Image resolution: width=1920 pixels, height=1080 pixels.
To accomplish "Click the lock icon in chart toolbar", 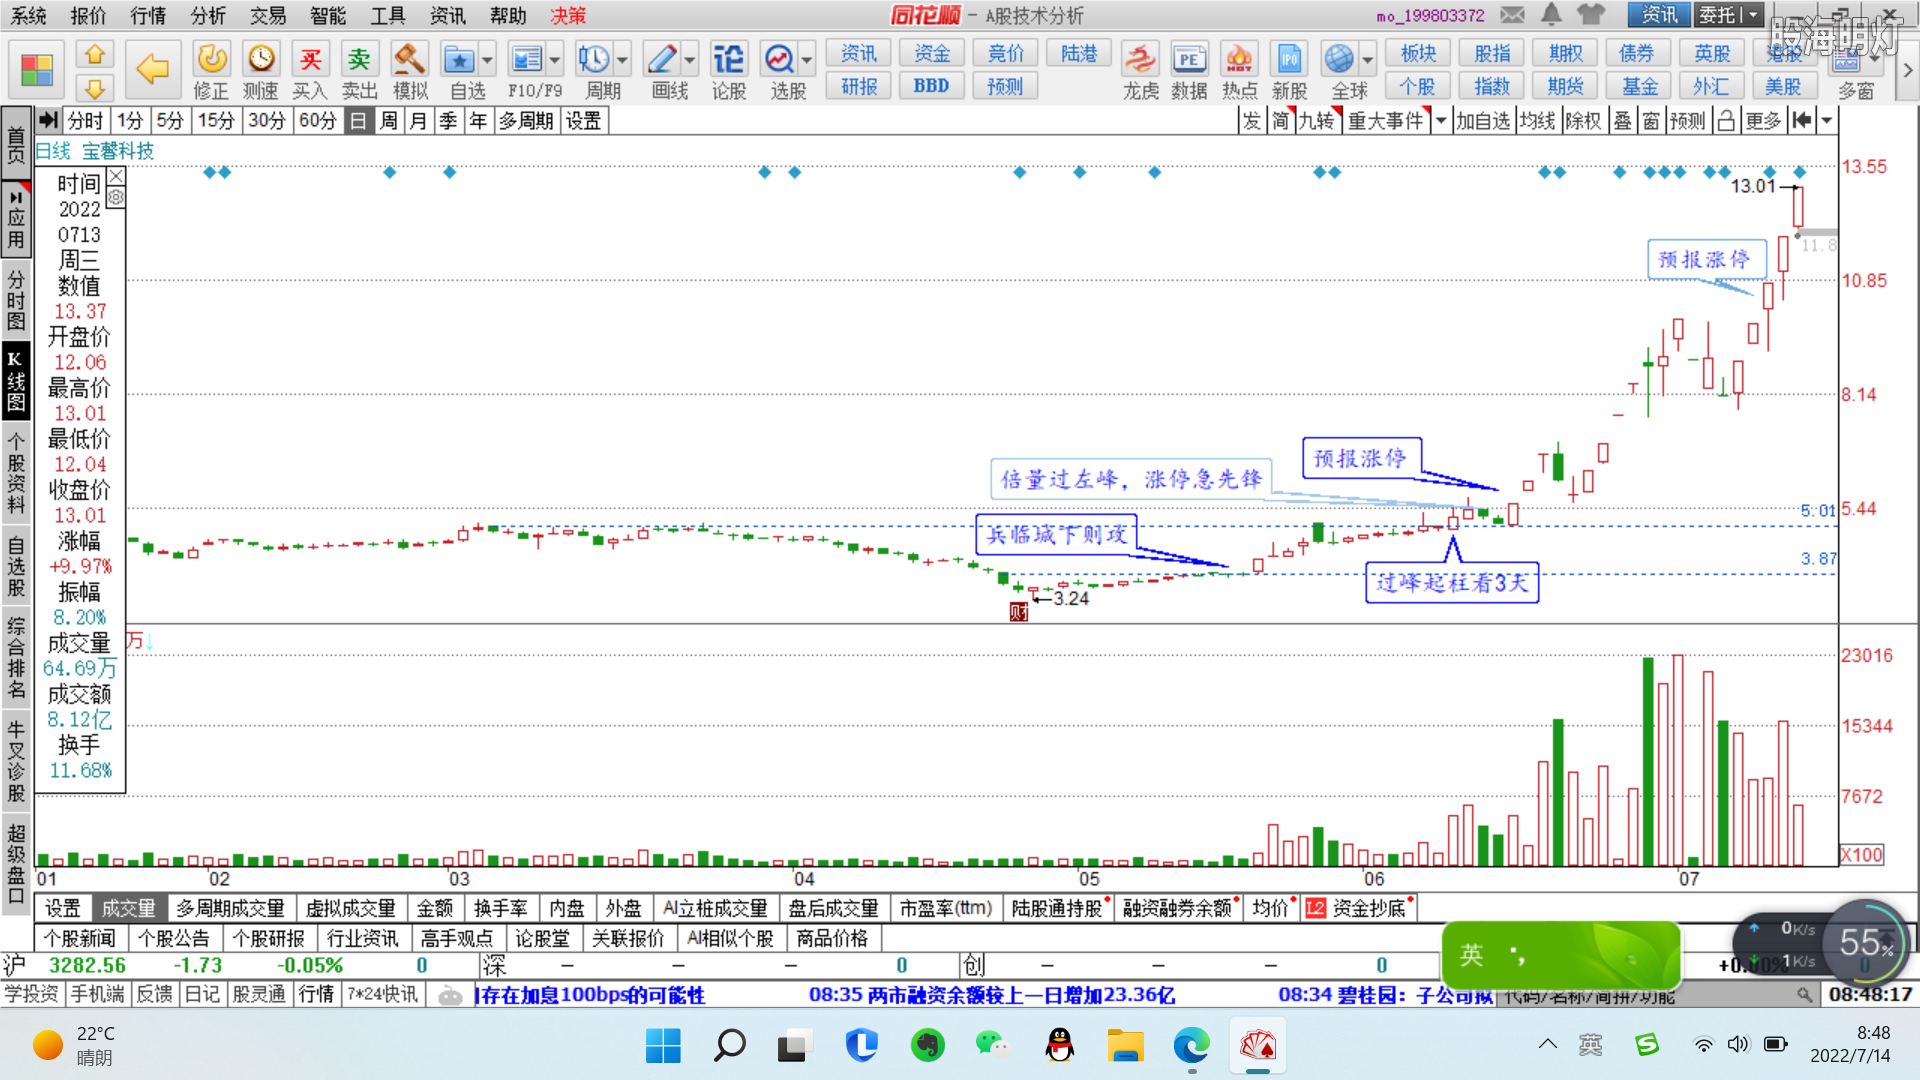I will click(1726, 121).
